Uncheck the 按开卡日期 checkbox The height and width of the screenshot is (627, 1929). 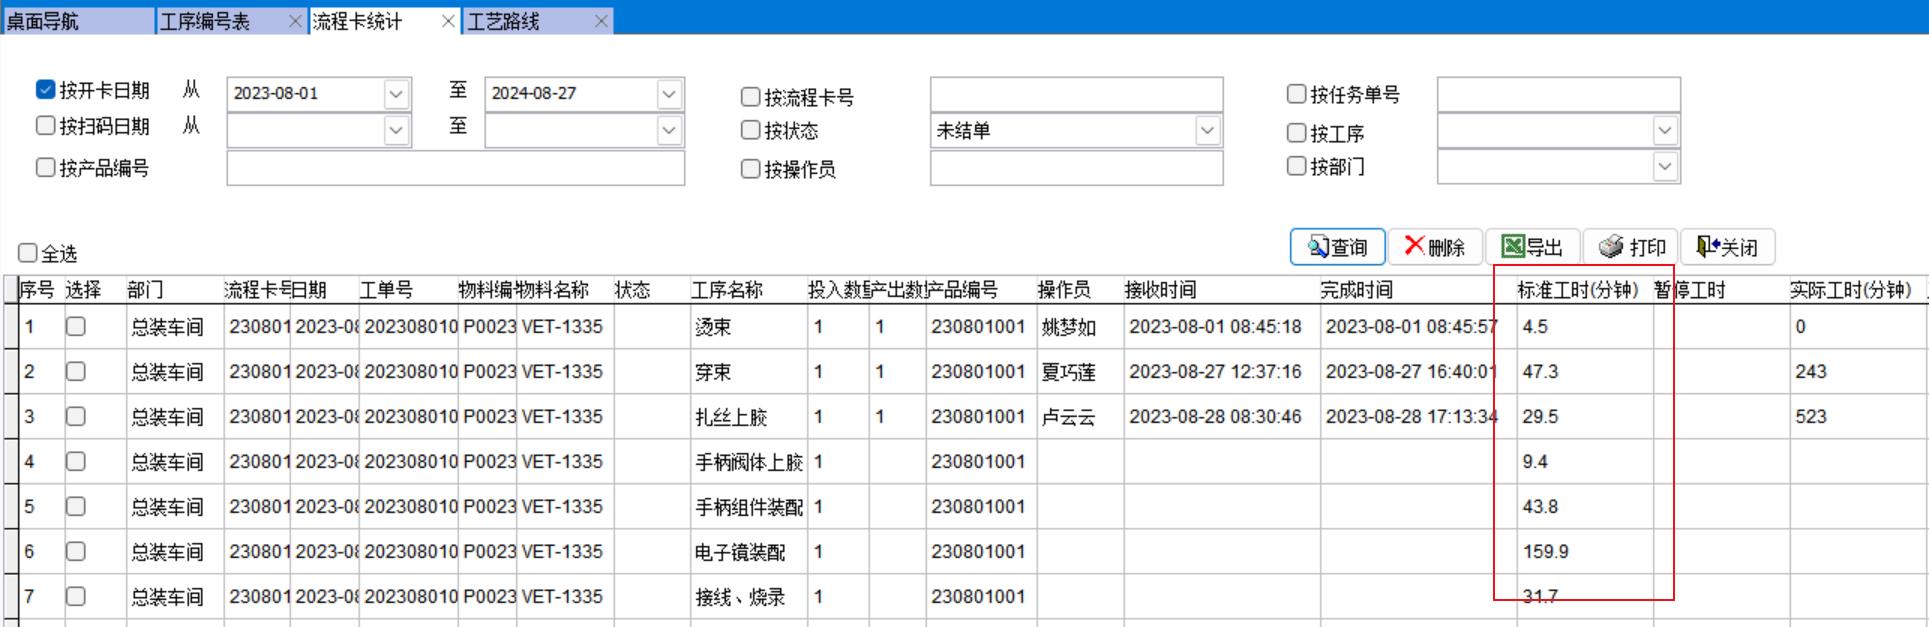tap(45, 90)
